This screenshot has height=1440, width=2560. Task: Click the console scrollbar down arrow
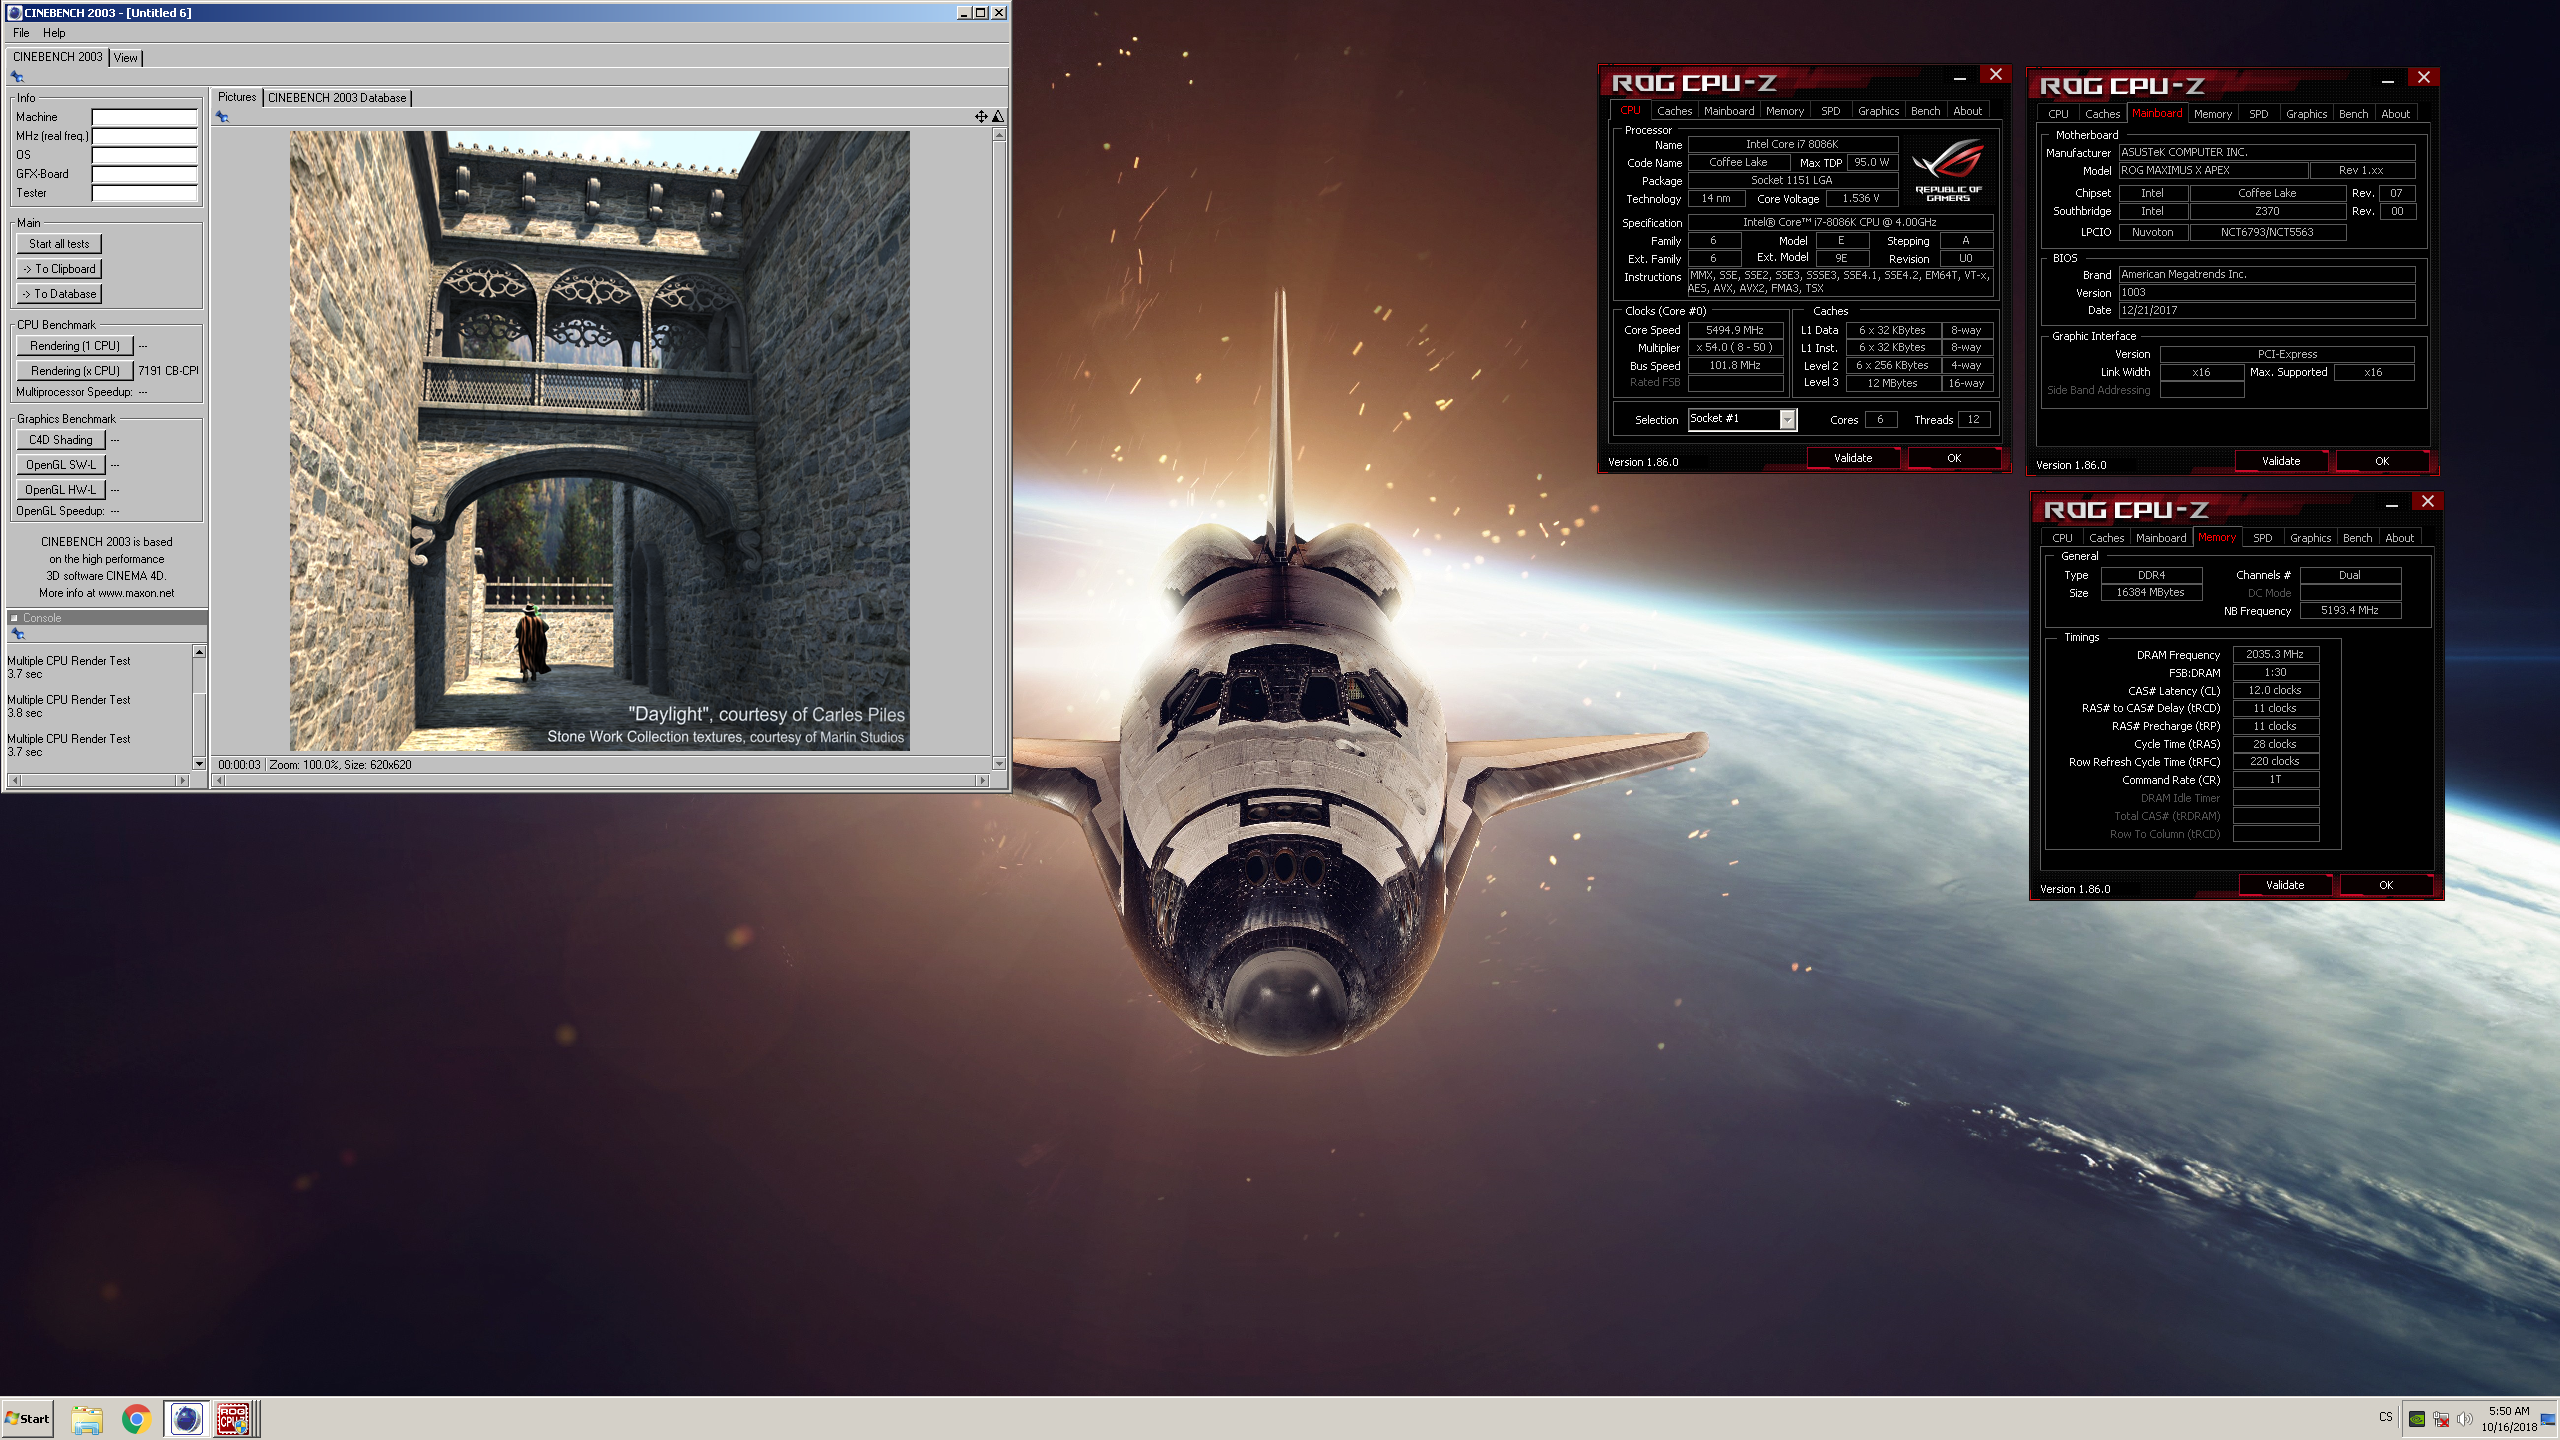click(x=199, y=764)
